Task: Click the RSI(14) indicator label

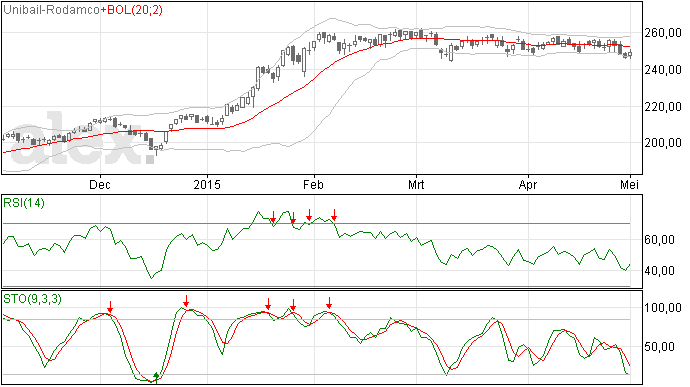Action: click(24, 203)
